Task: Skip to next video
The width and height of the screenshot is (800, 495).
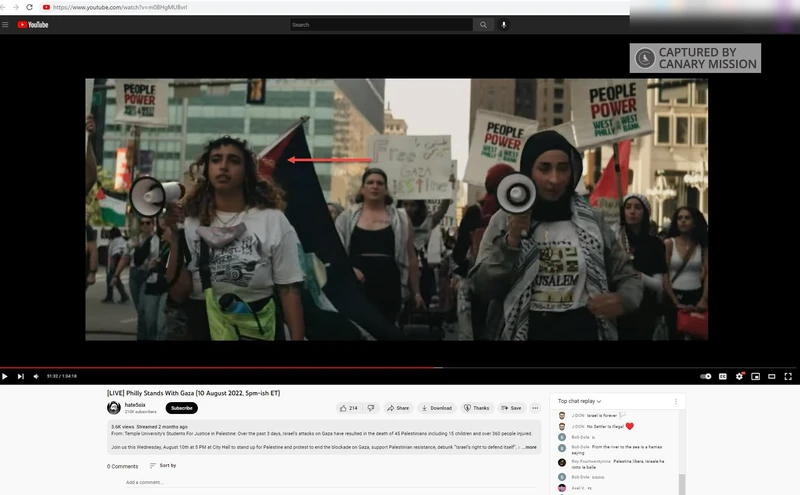Action: point(20,376)
